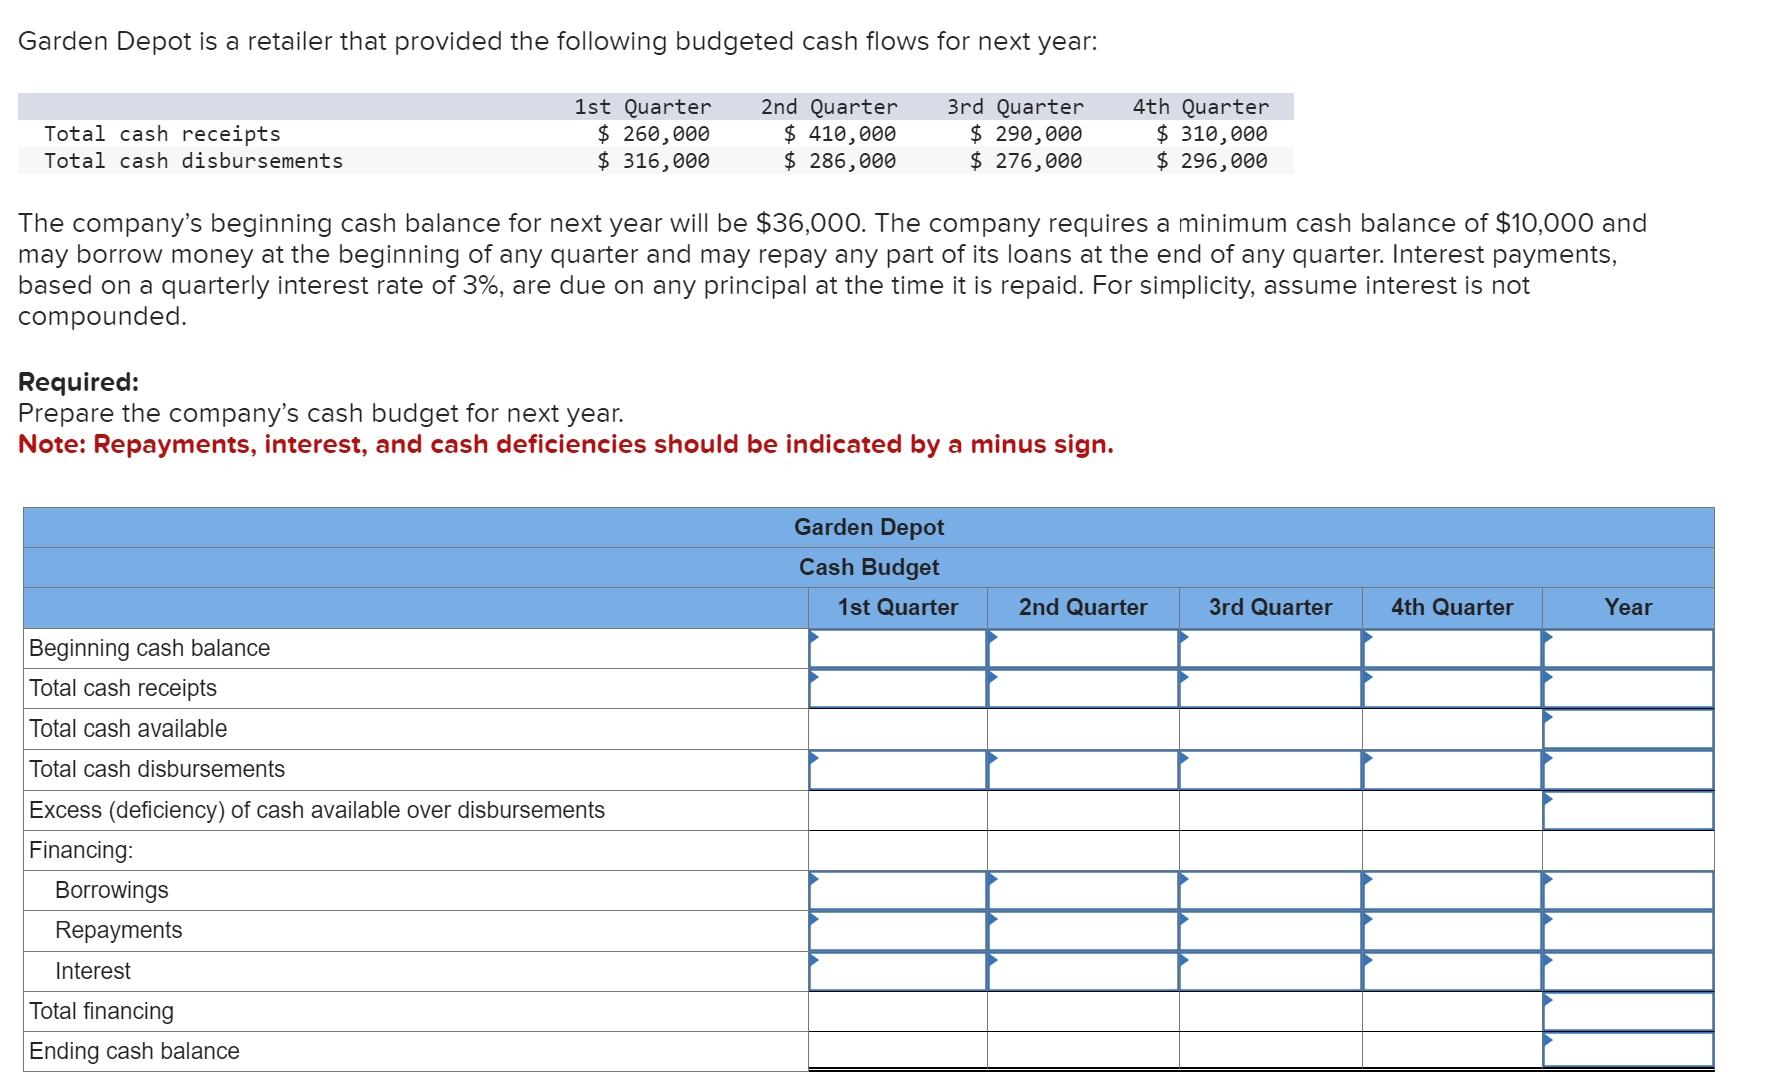Image resolution: width=1776 pixels, height=1086 pixels.
Task: Click budget Total cash receipts Year cell
Action: 1628,688
